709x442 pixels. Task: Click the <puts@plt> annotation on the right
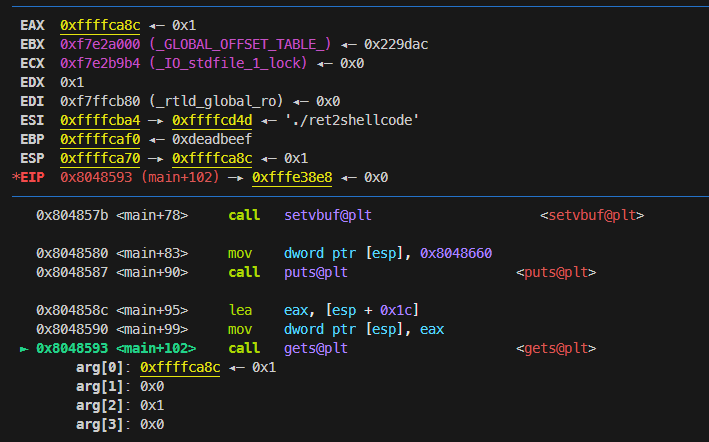click(x=556, y=272)
